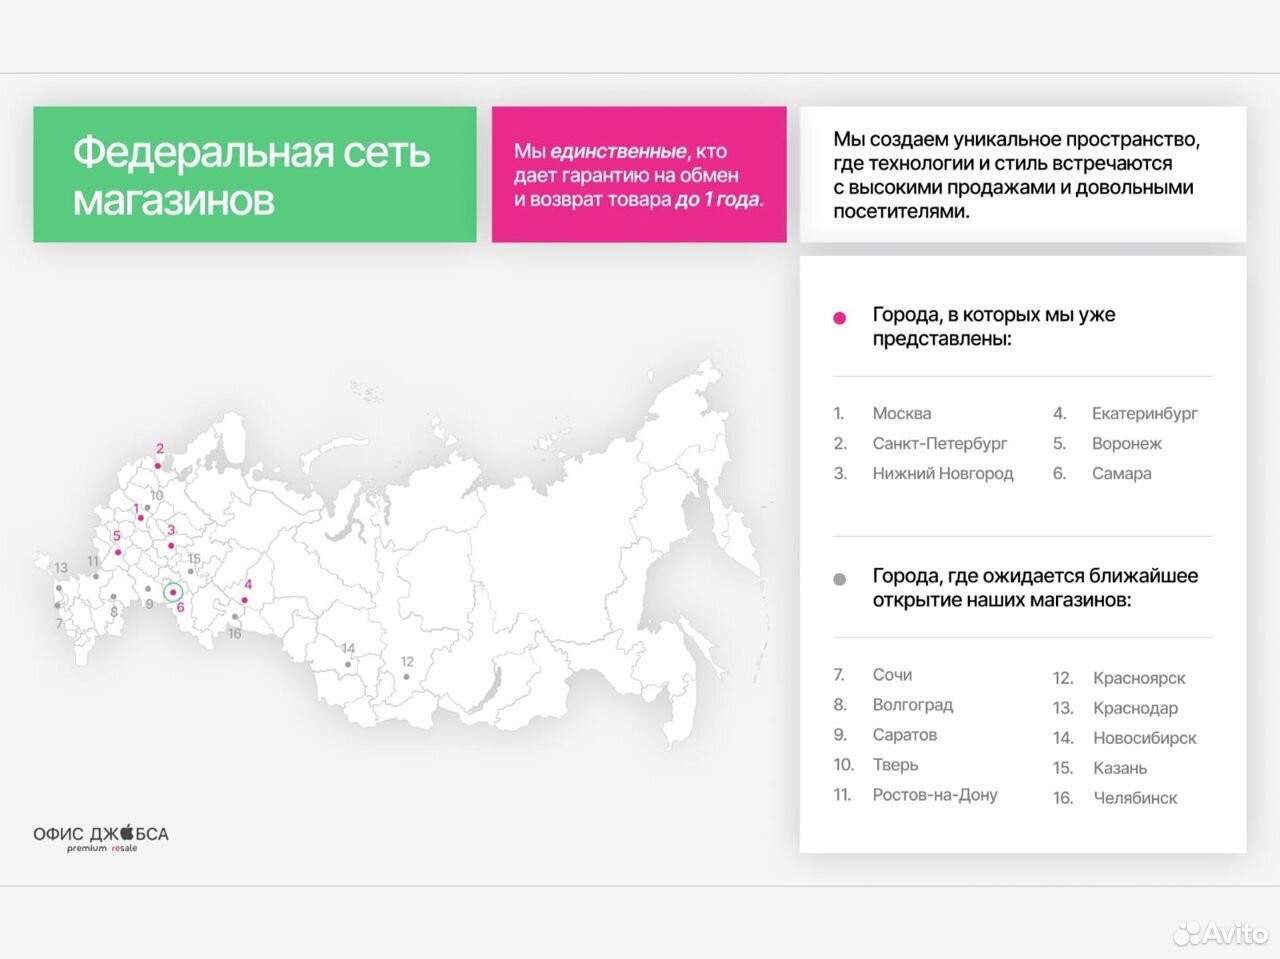Click 'Сочи' in the upcoming list
Screen dimensions: 1280x959
point(892,675)
